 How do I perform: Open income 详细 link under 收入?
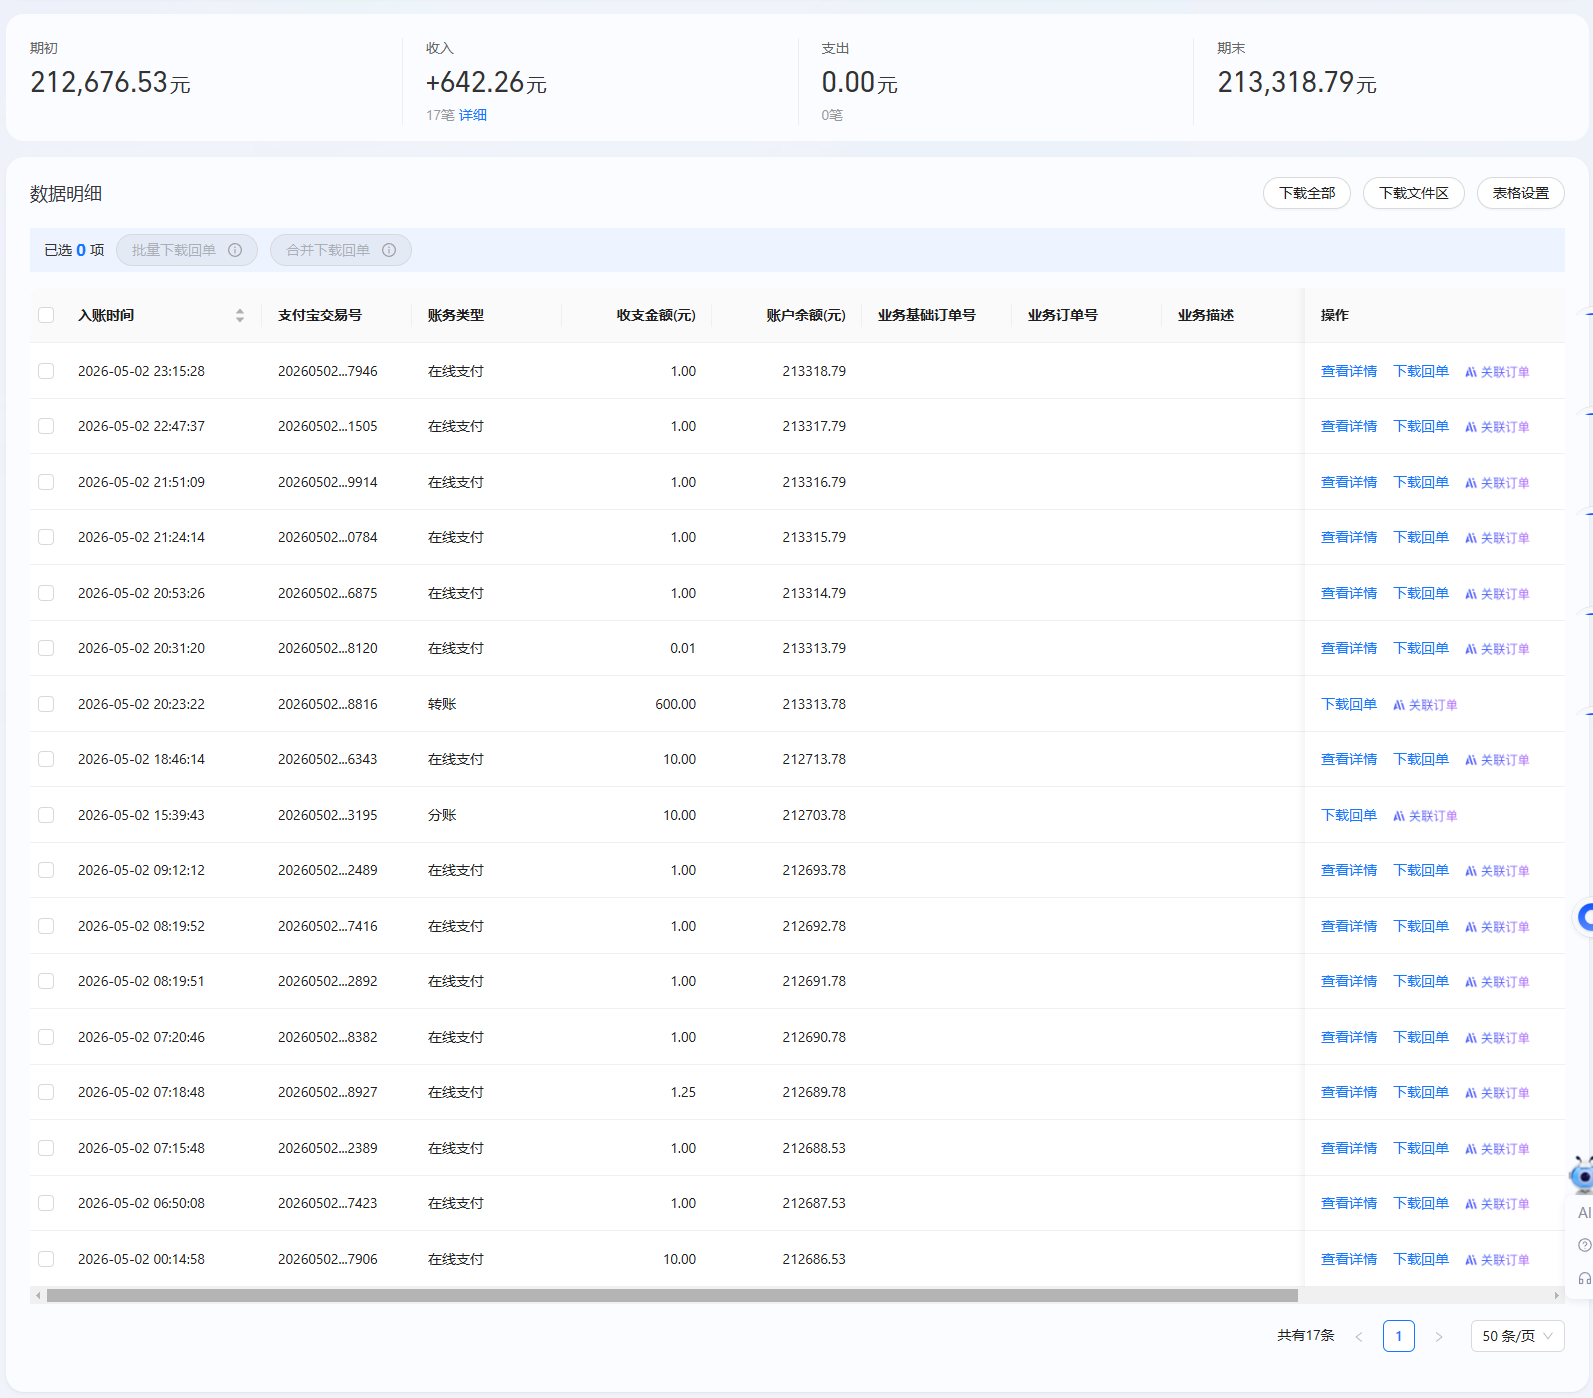point(473,115)
